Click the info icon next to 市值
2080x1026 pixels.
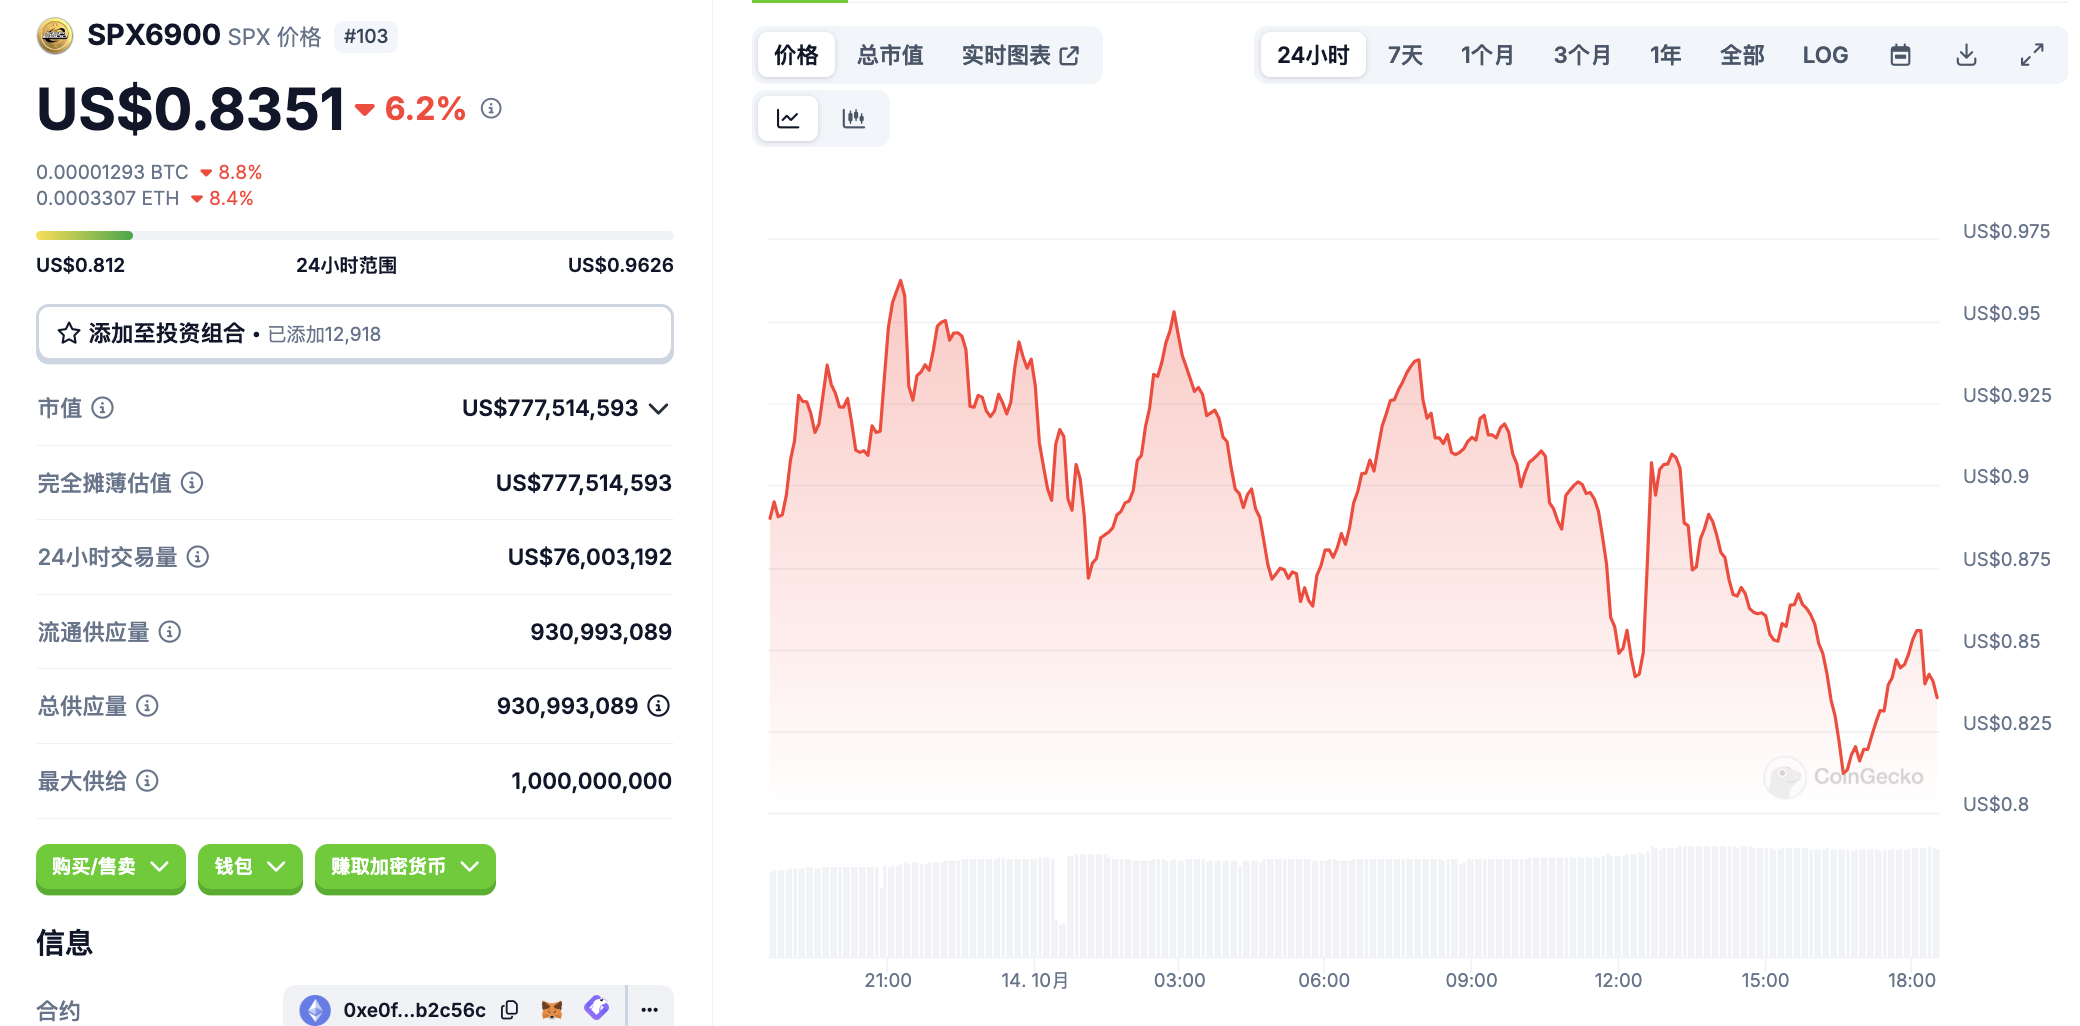pyautogui.click(x=103, y=408)
